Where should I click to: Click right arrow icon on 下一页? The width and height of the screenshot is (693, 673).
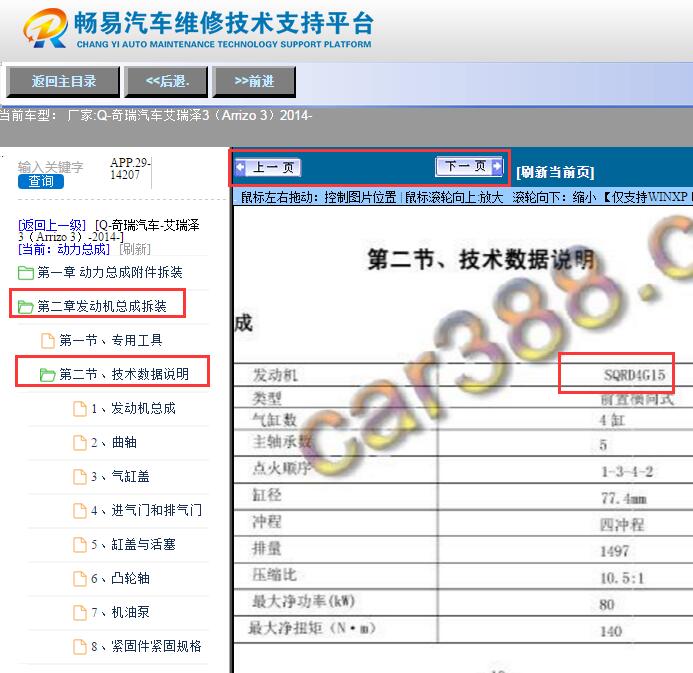[497, 167]
